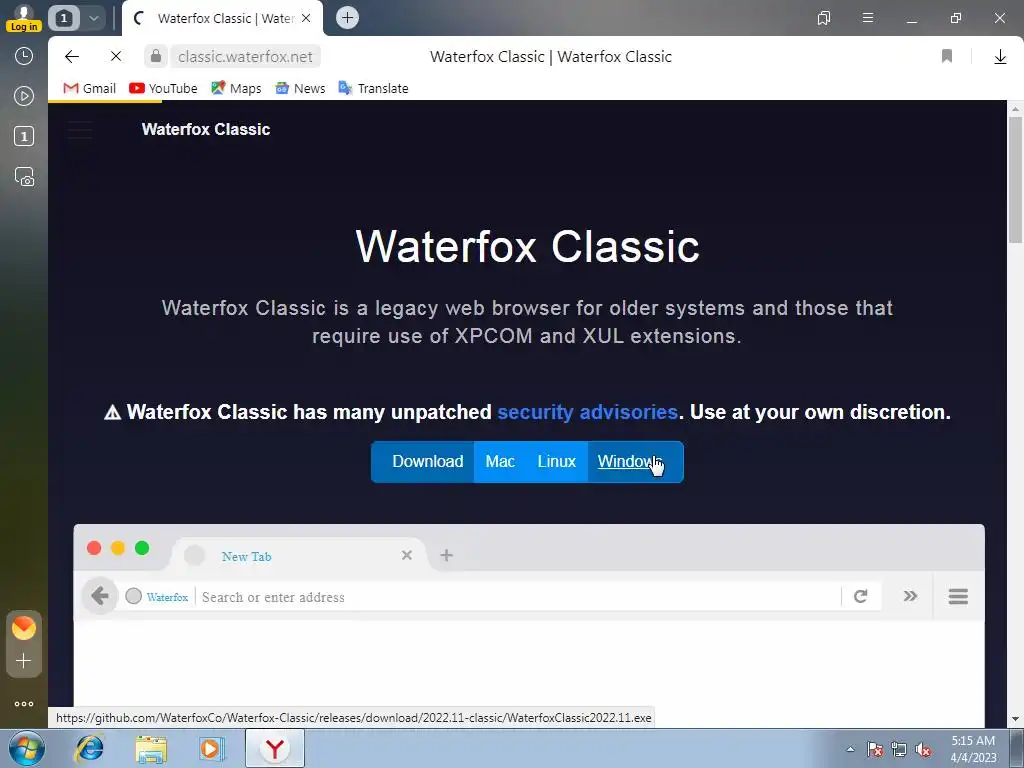The width and height of the screenshot is (1024, 768).
Task: Open the screenshot capture tool in sidebar
Action: tap(24, 177)
